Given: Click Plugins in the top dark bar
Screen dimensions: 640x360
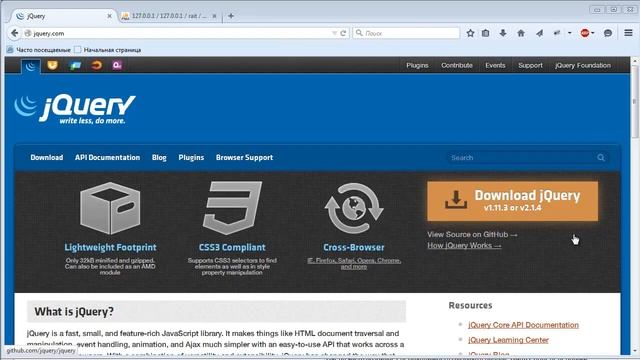Looking at the screenshot, I should [x=417, y=65].
